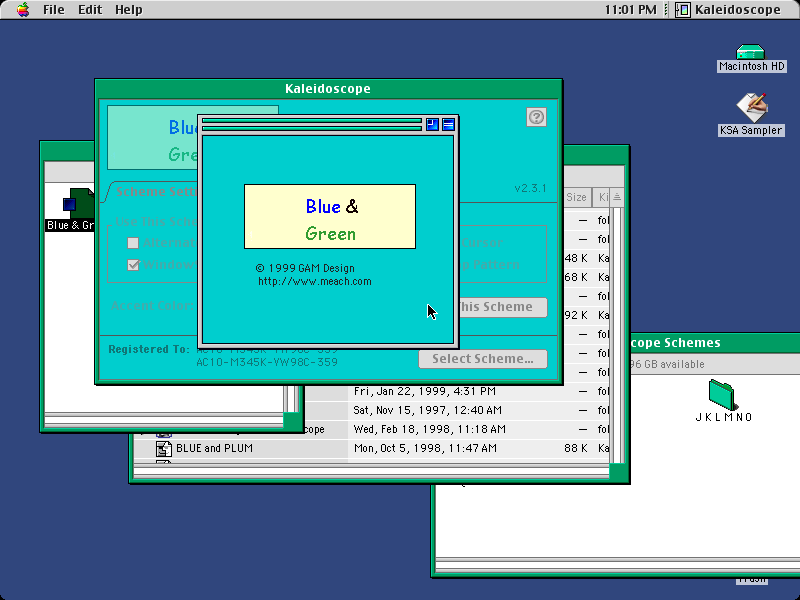
Task: Click the Schemes window horizontal scrollbar
Action: 617,565
